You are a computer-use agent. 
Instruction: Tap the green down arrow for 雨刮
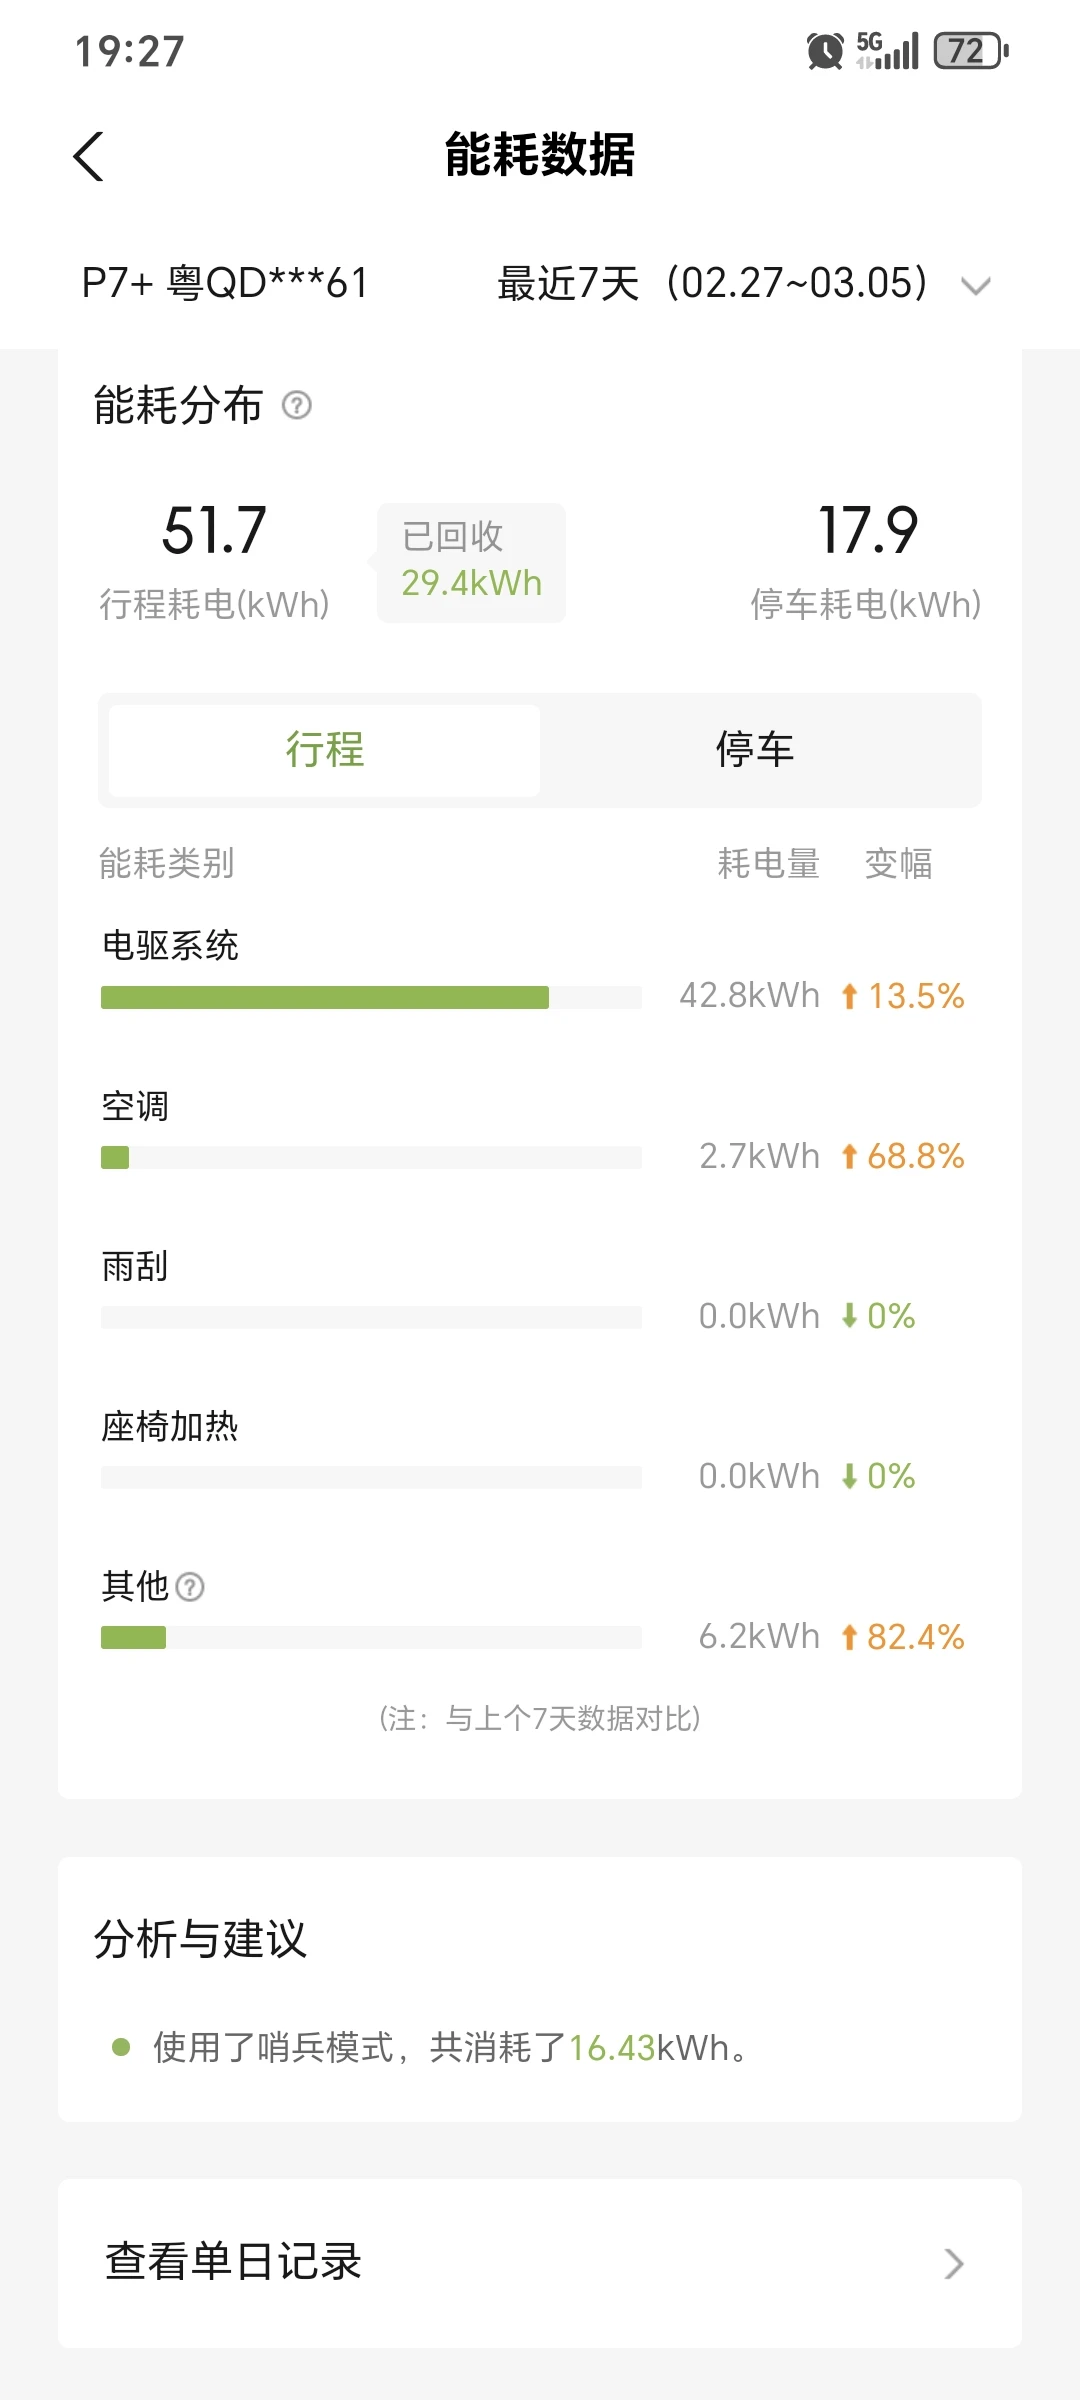click(x=849, y=1316)
